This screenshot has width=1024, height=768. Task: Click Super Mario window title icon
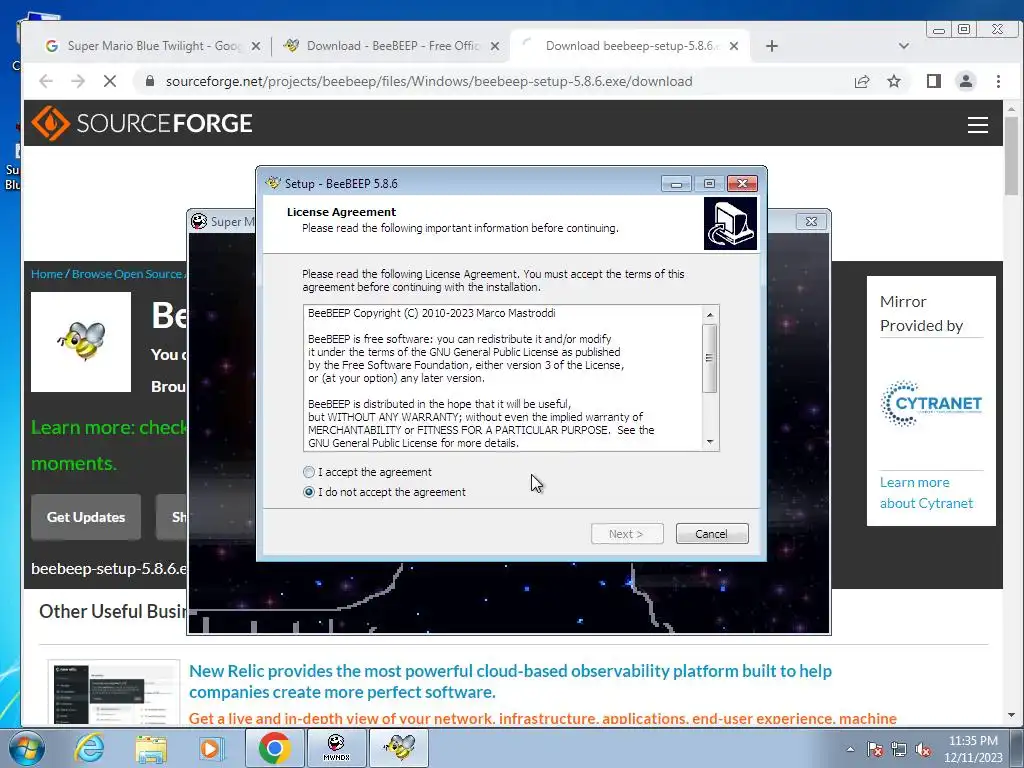click(199, 221)
